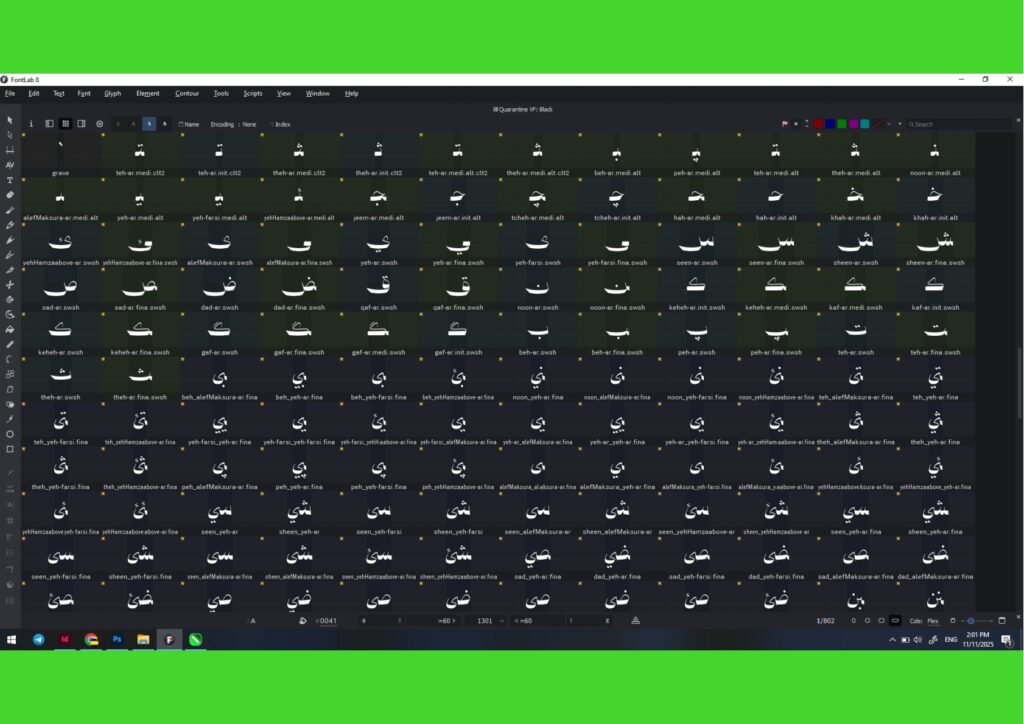Click the red flag icon
Image resolution: width=1024 pixels, height=724 pixels.
click(785, 124)
